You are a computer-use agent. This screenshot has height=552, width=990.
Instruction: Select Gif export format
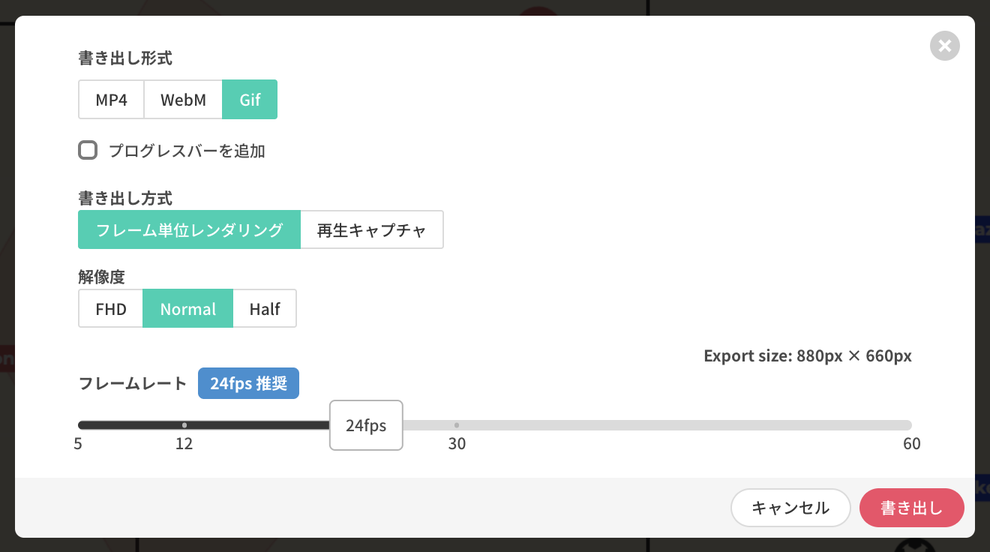click(250, 100)
